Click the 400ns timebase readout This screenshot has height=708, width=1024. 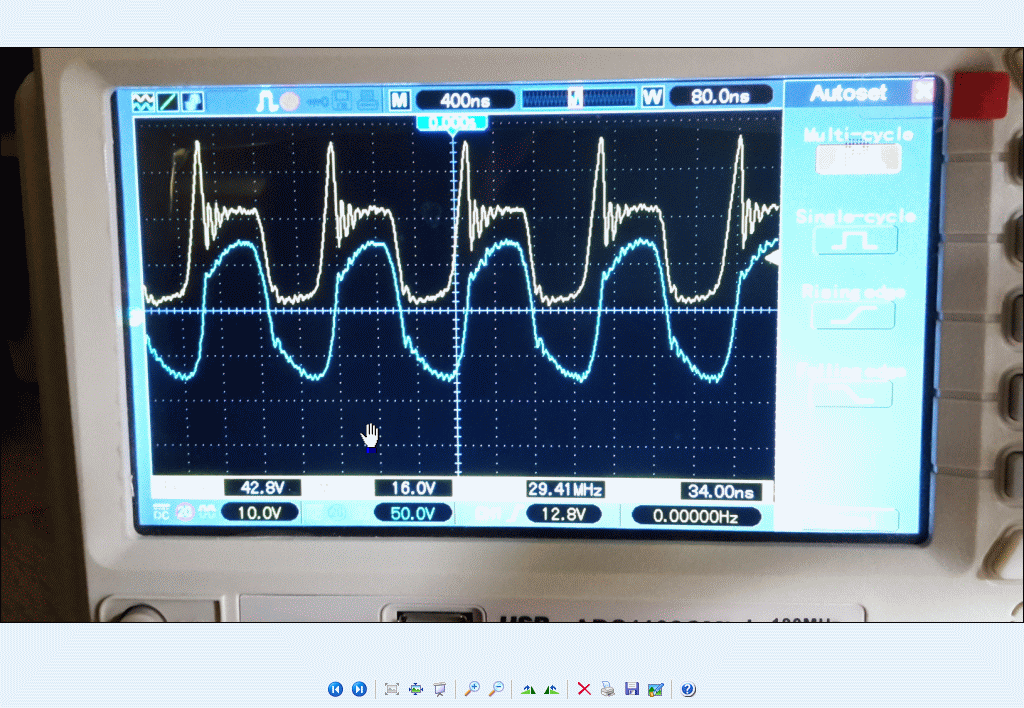[464, 99]
